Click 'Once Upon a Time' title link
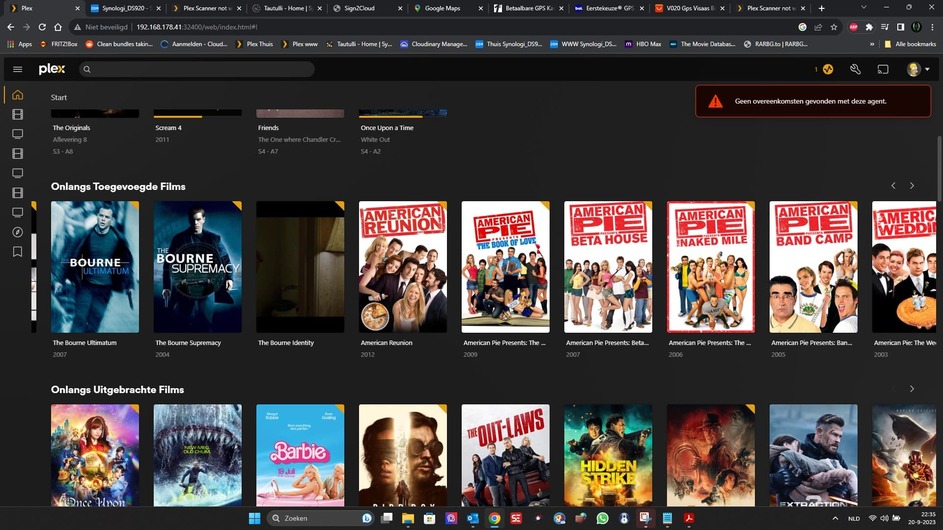The height and width of the screenshot is (530, 943). (x=387, y=128)
